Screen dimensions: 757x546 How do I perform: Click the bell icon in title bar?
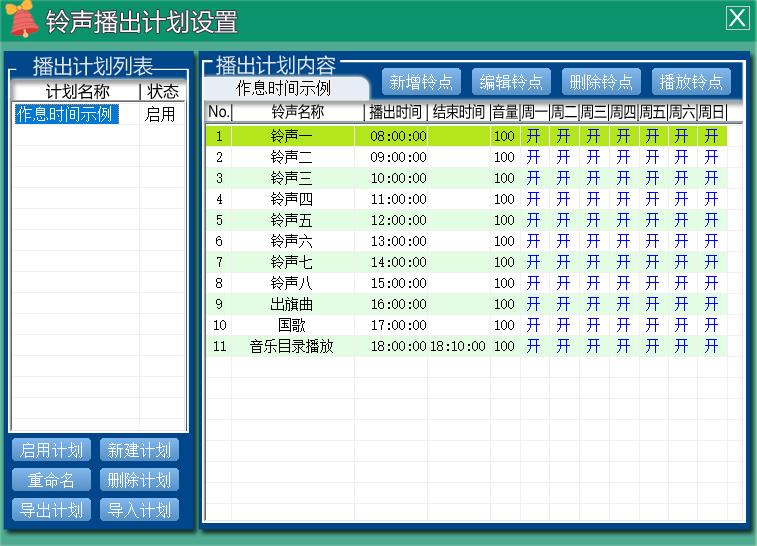pos(24,20)
